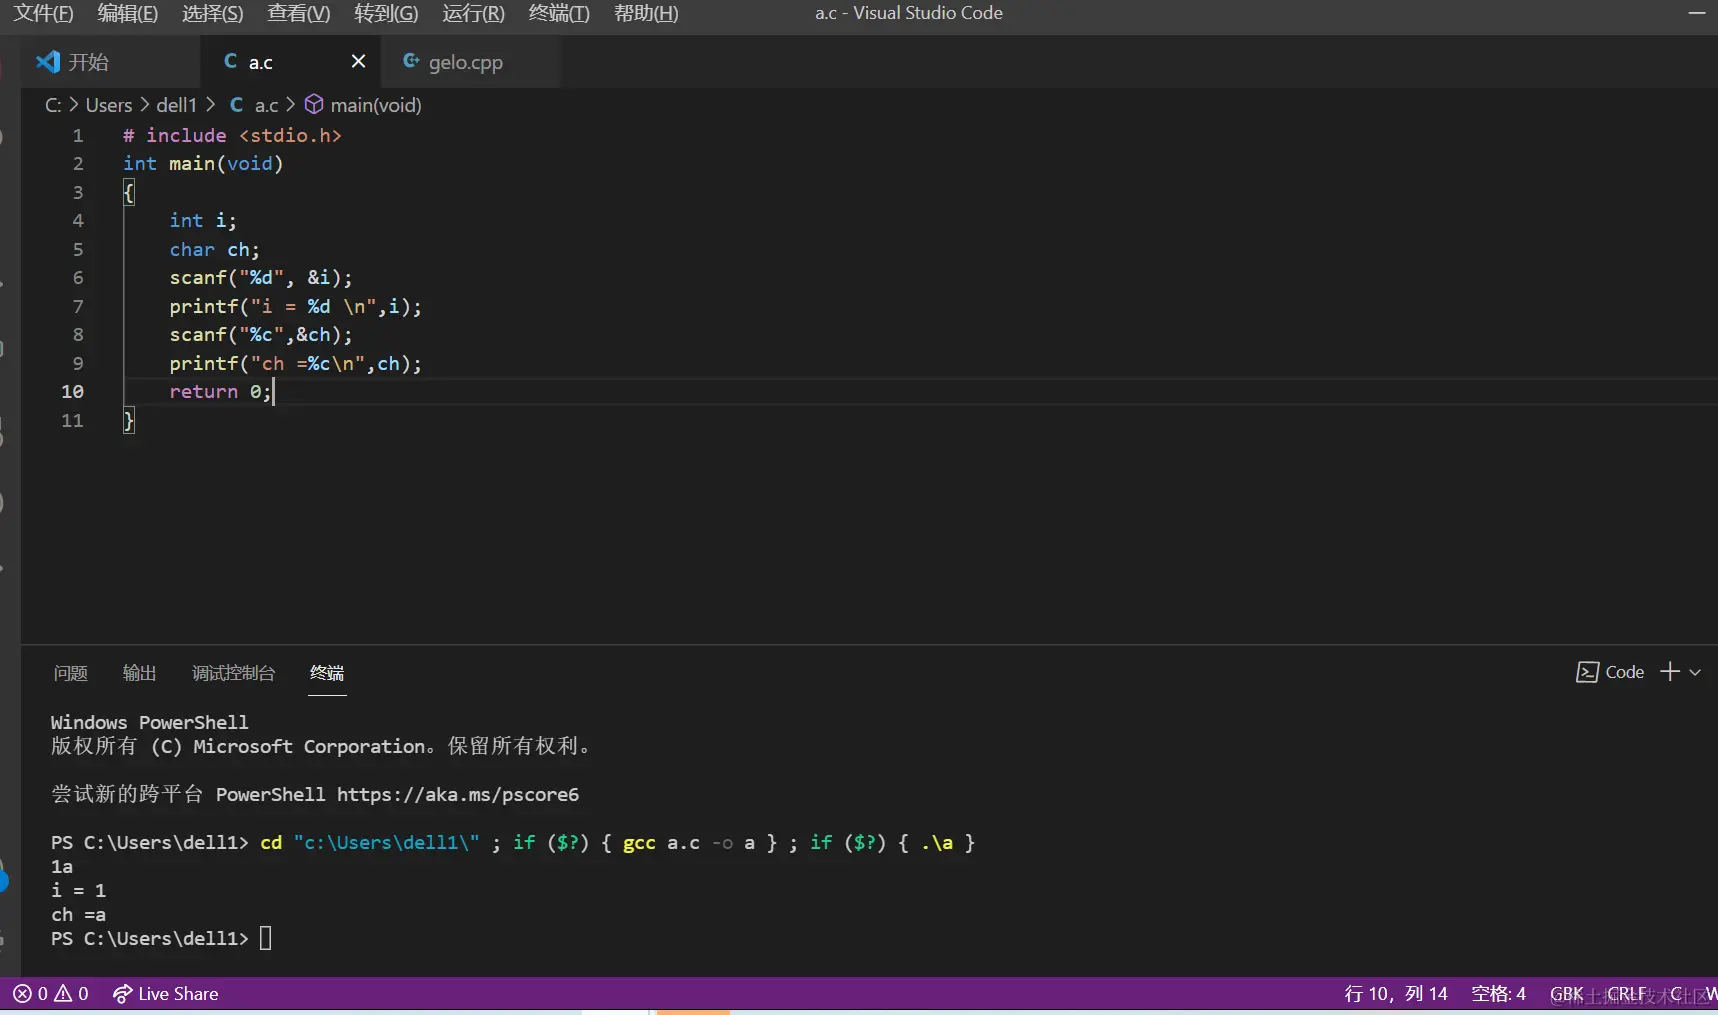Focus the terminal prompt cursor after dell1>
Screen dimensions: 1718x1015
[x=265, y=938]
